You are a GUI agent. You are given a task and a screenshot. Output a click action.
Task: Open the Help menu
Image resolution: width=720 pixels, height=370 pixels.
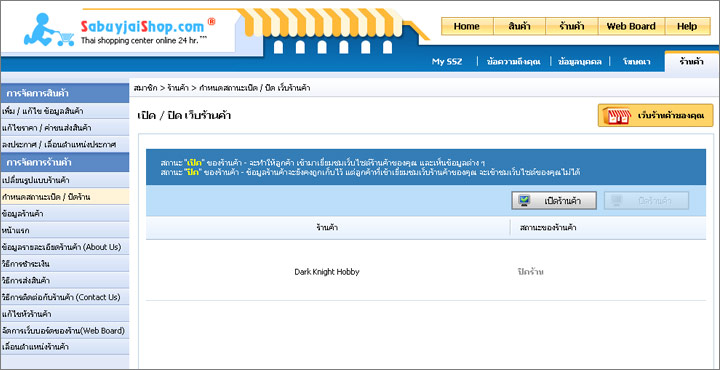point(687,26)
